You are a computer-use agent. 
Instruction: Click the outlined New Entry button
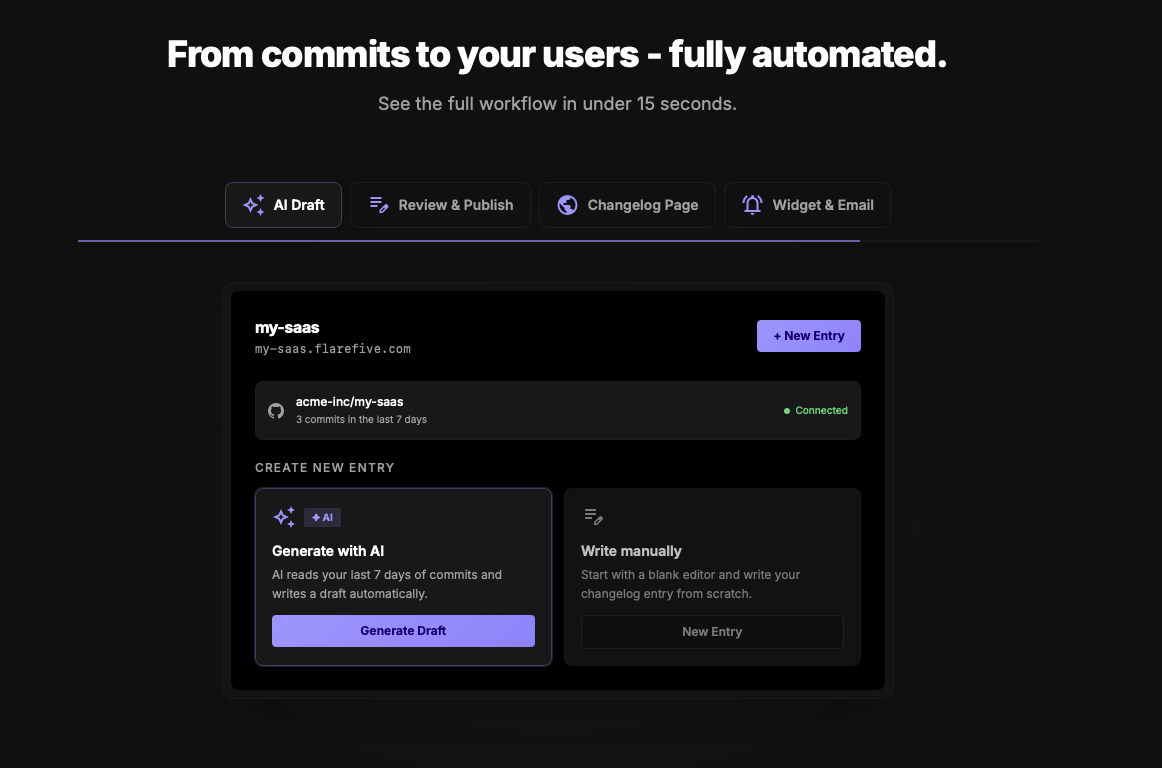pyautogui.click(x=712, y=632)
